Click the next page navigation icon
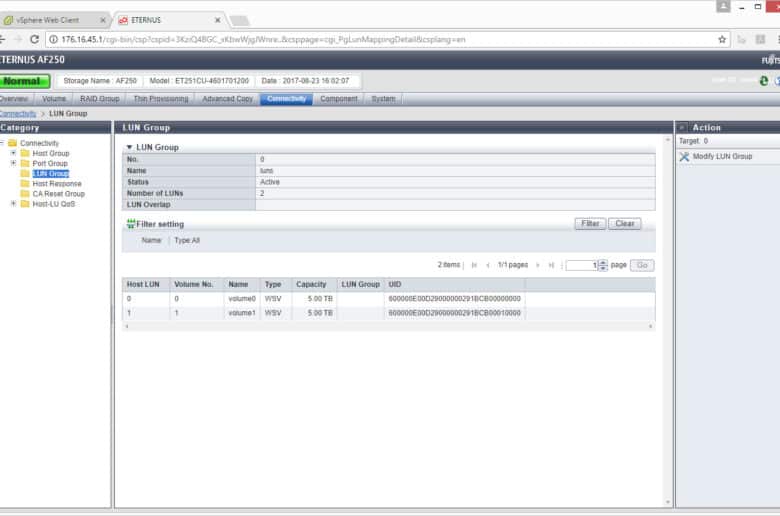The height and width of the screenshot is (516, 780). coord(538,265)
